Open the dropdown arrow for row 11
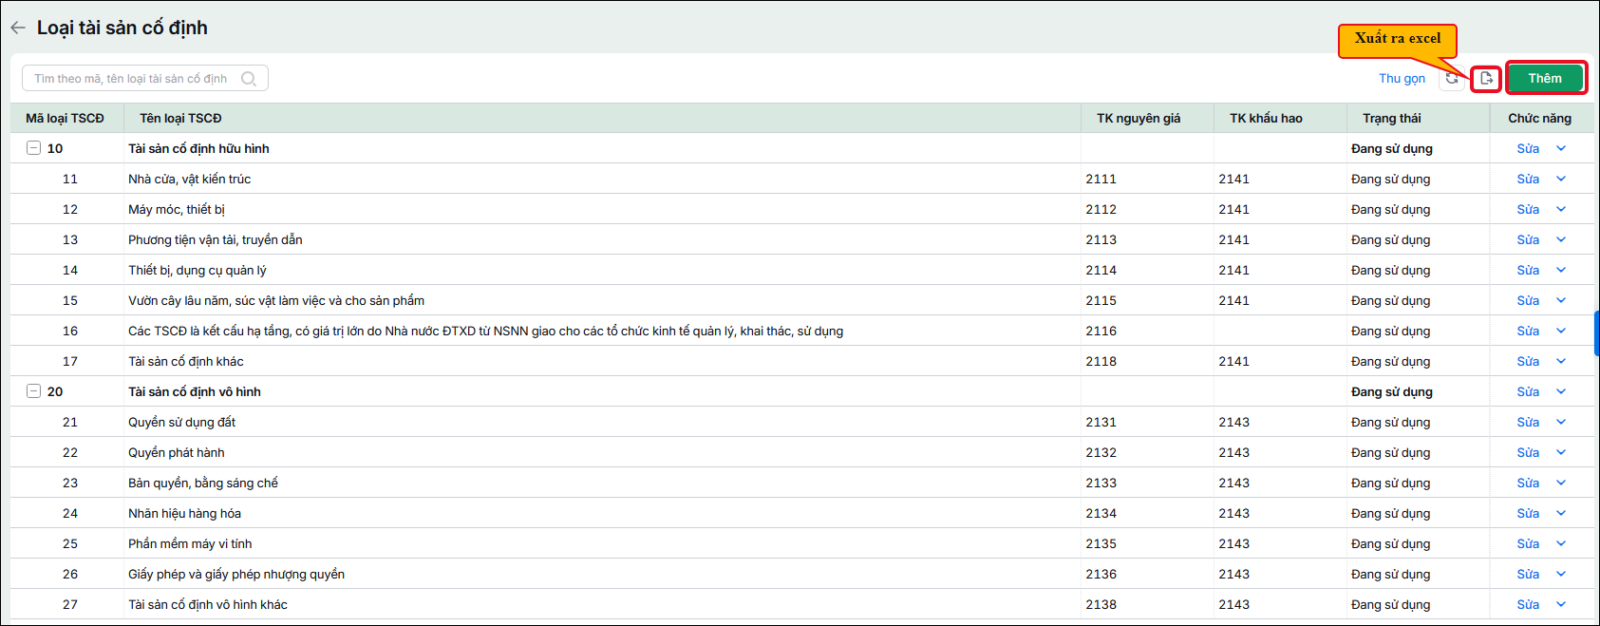This screenshot has height=626, width=1600. pos(1561,179)
